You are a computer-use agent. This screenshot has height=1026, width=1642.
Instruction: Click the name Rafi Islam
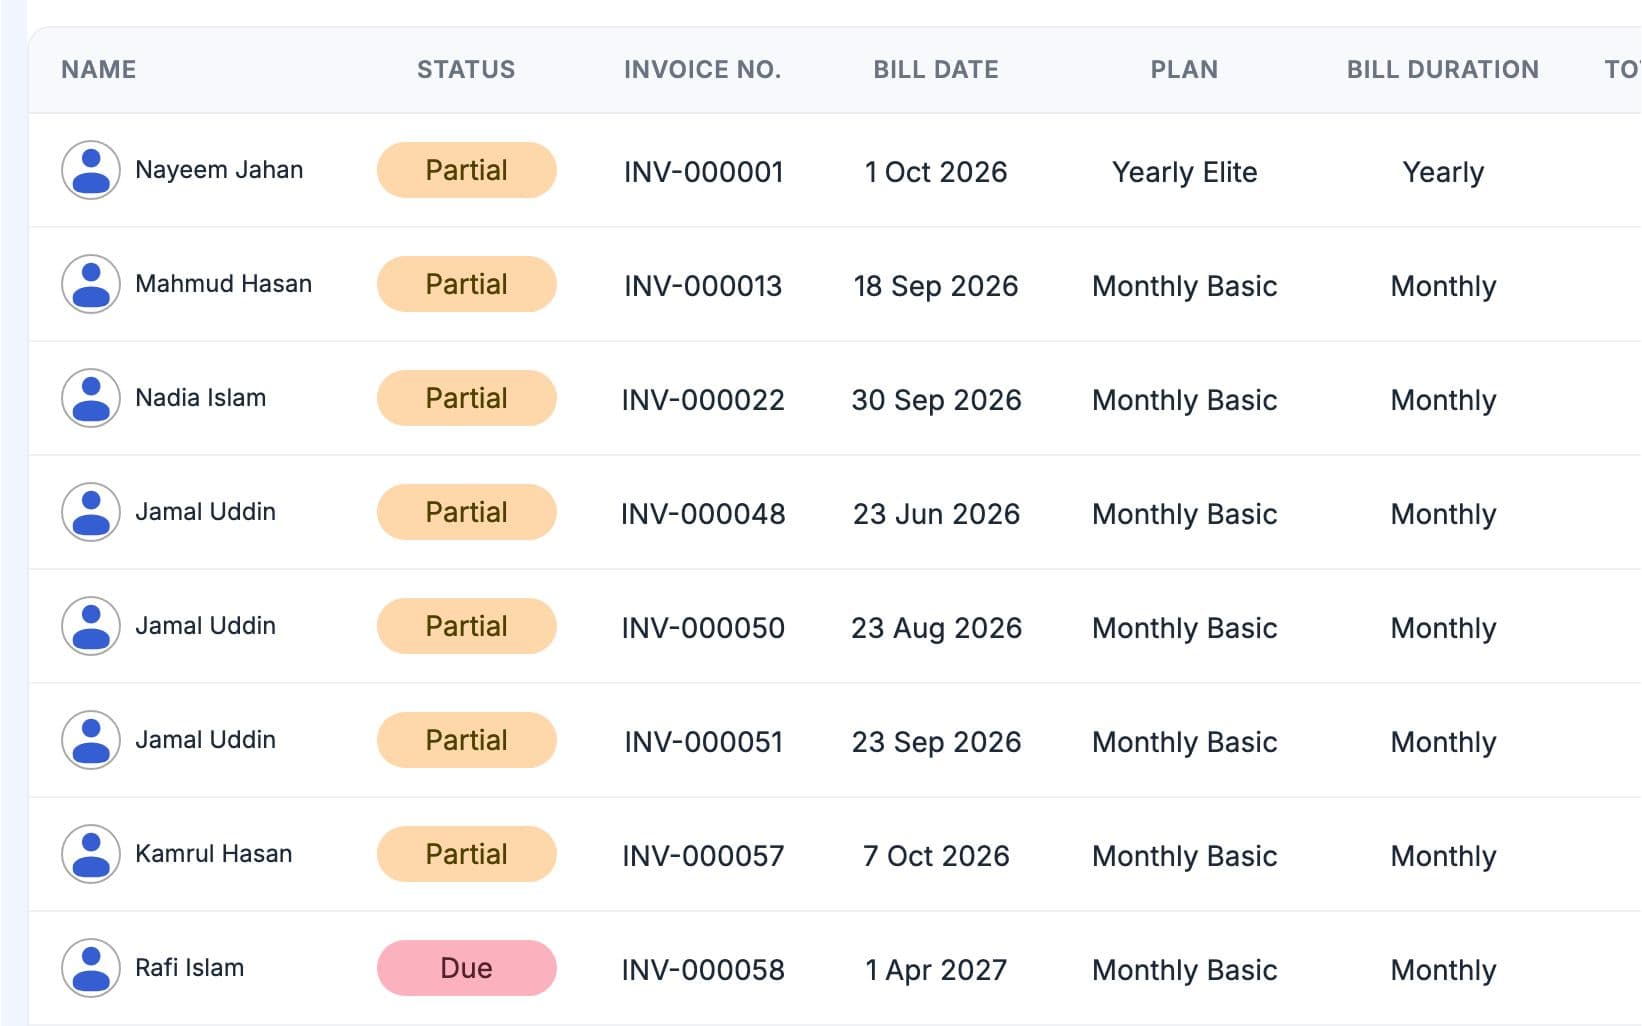[190, 968]
